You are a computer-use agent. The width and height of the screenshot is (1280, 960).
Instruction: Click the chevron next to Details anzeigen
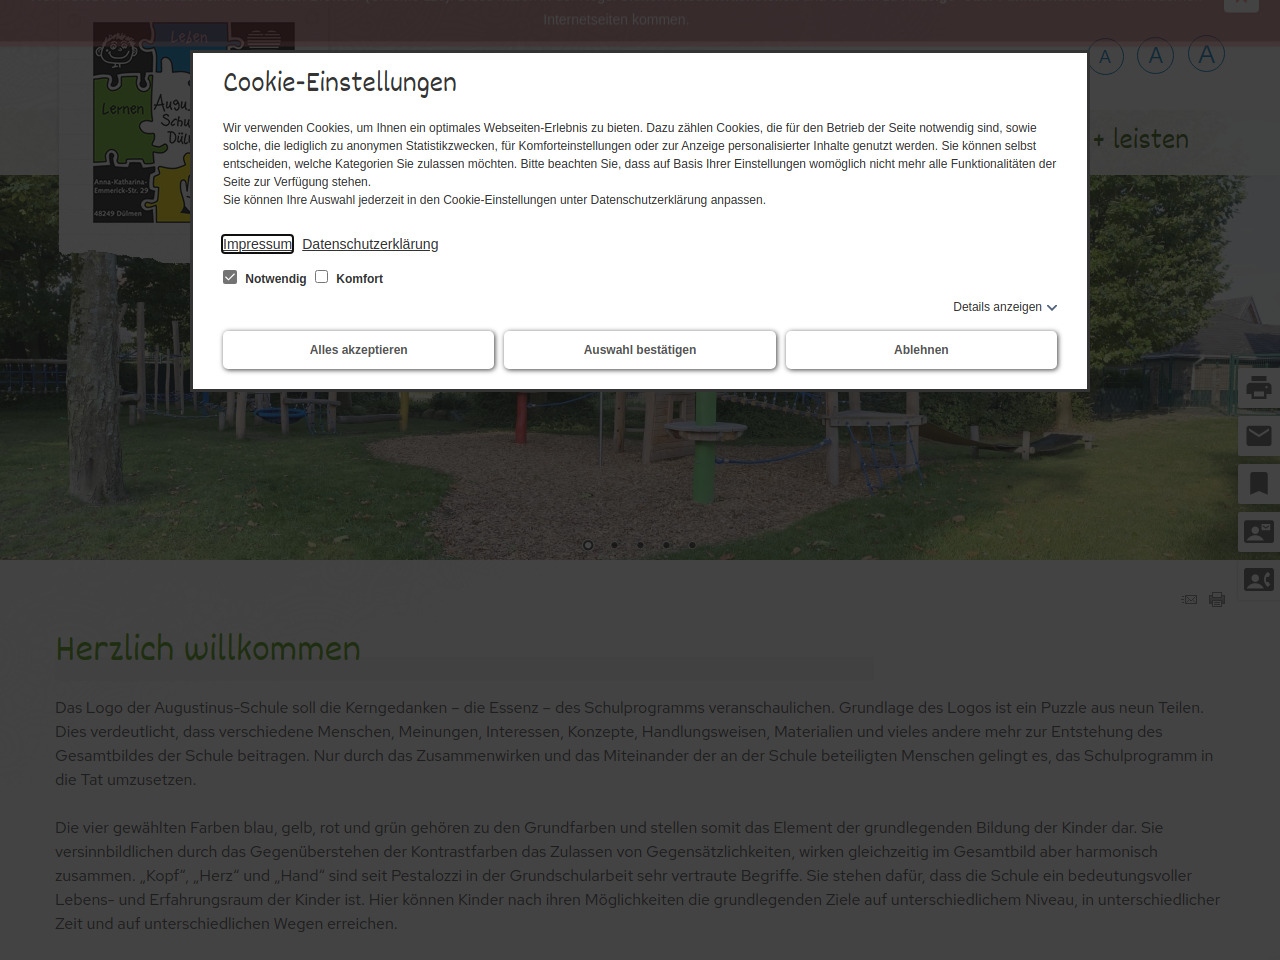[1052, 308]
